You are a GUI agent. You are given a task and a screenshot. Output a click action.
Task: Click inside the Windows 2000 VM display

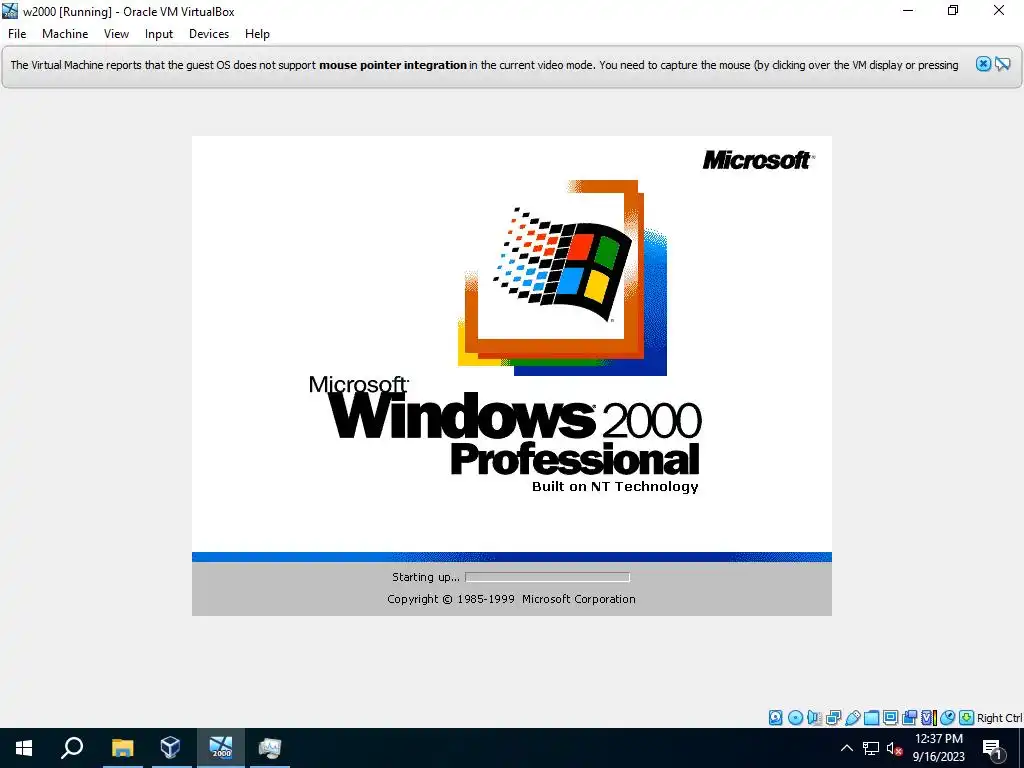point(512,376)
